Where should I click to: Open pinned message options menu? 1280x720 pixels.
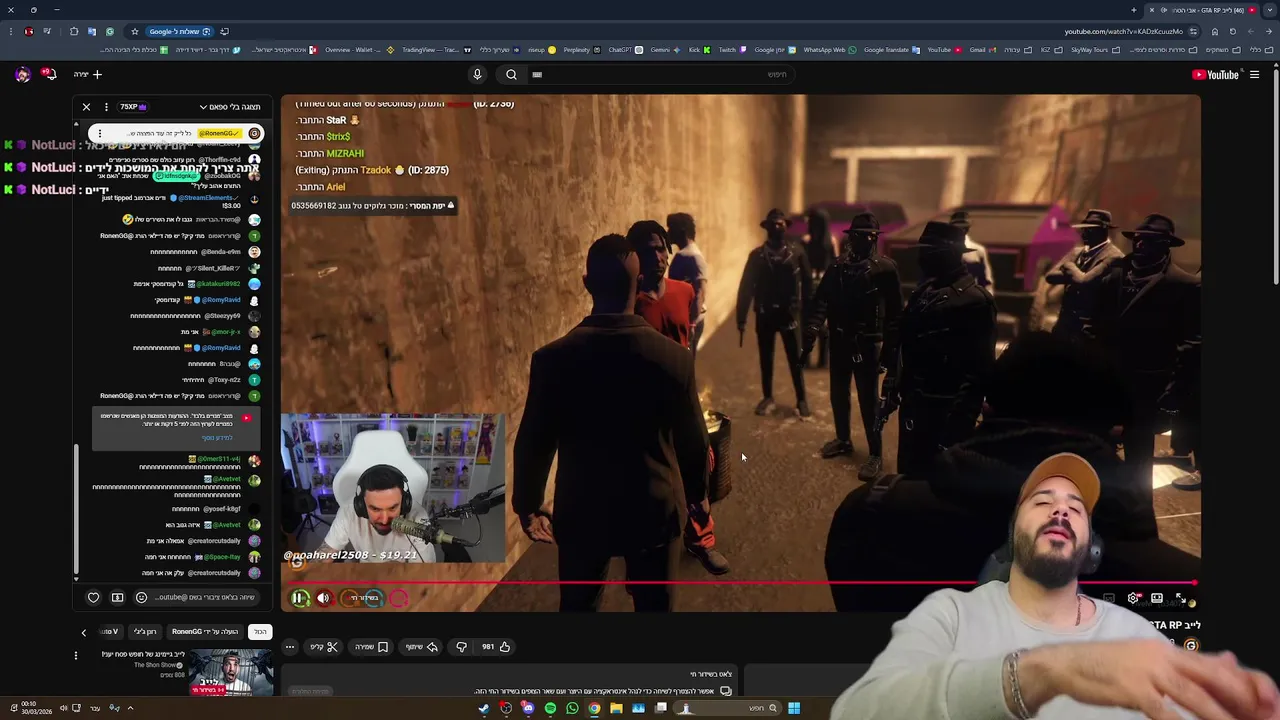99,133
